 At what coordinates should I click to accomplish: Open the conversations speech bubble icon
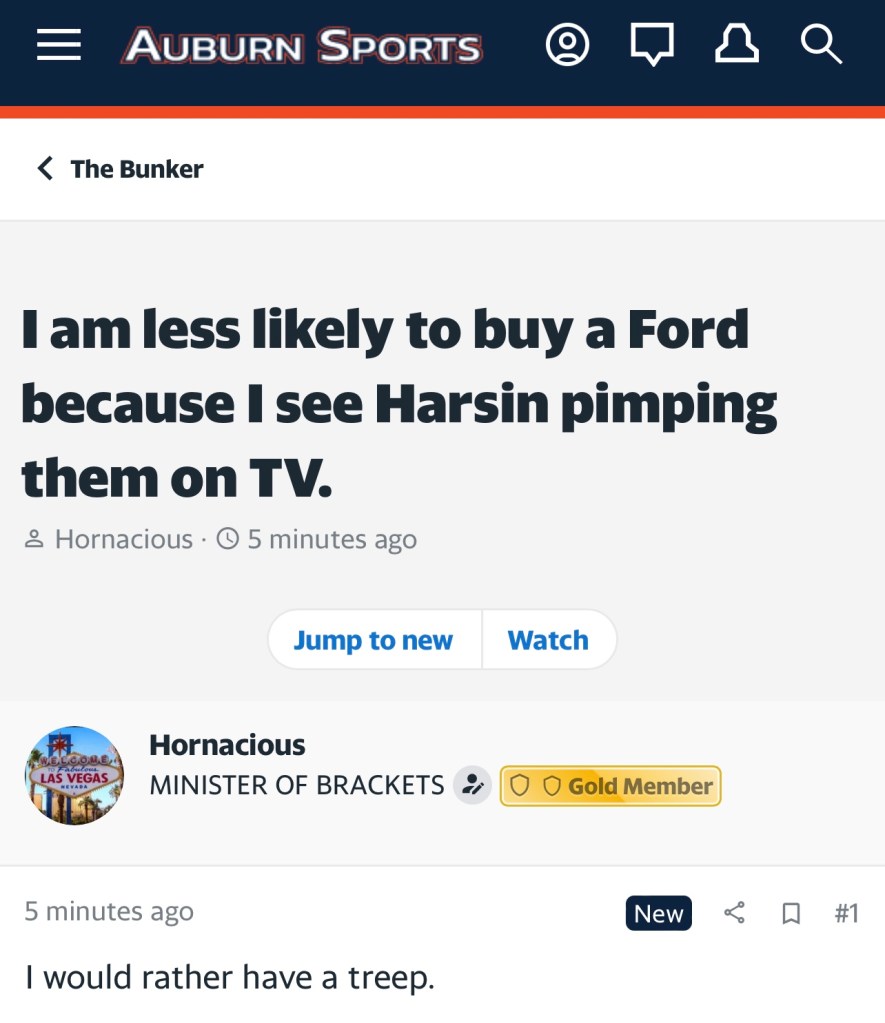(652, 45)
